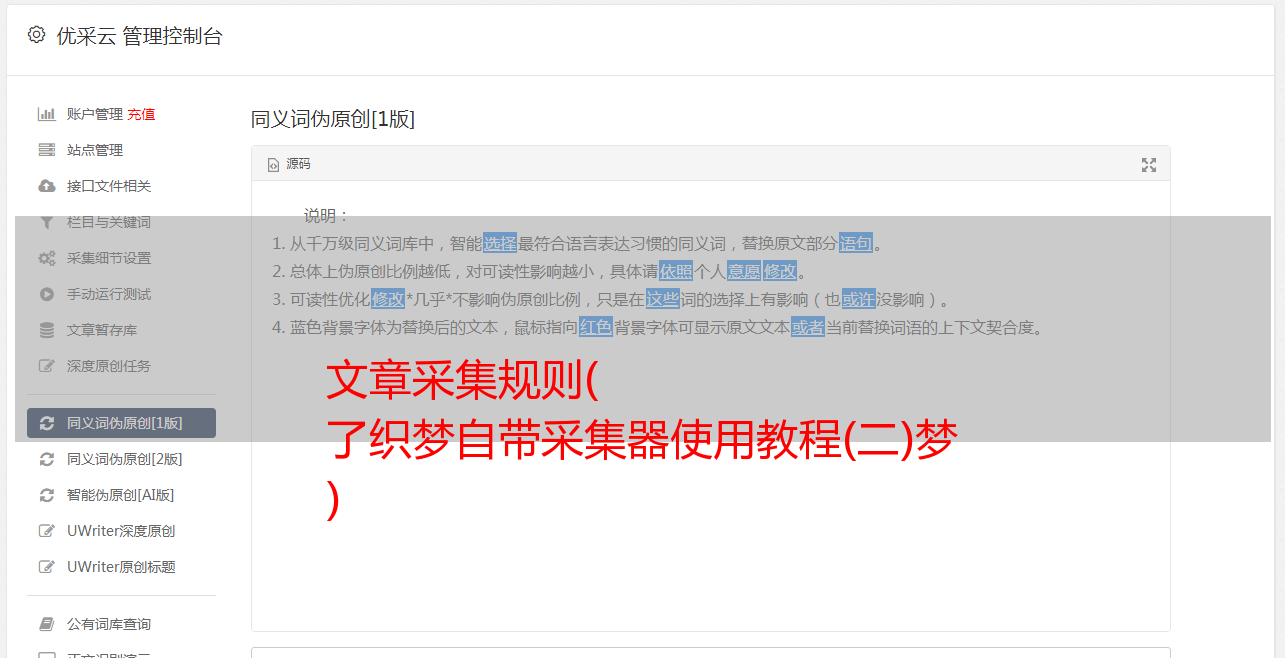The width and height of the screenshot is (1285, 658).
Task: Open 账户管理 via its bar chart icon
Action: click(46, 114)
